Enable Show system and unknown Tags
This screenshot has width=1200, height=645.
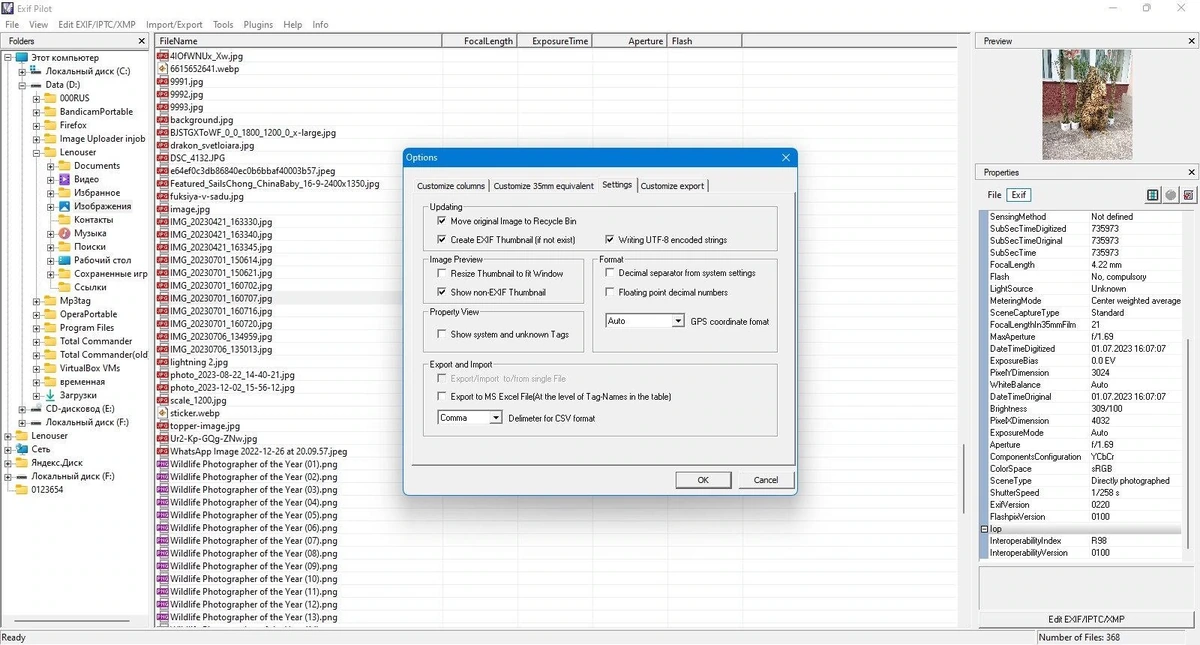(x=442, y=335)
